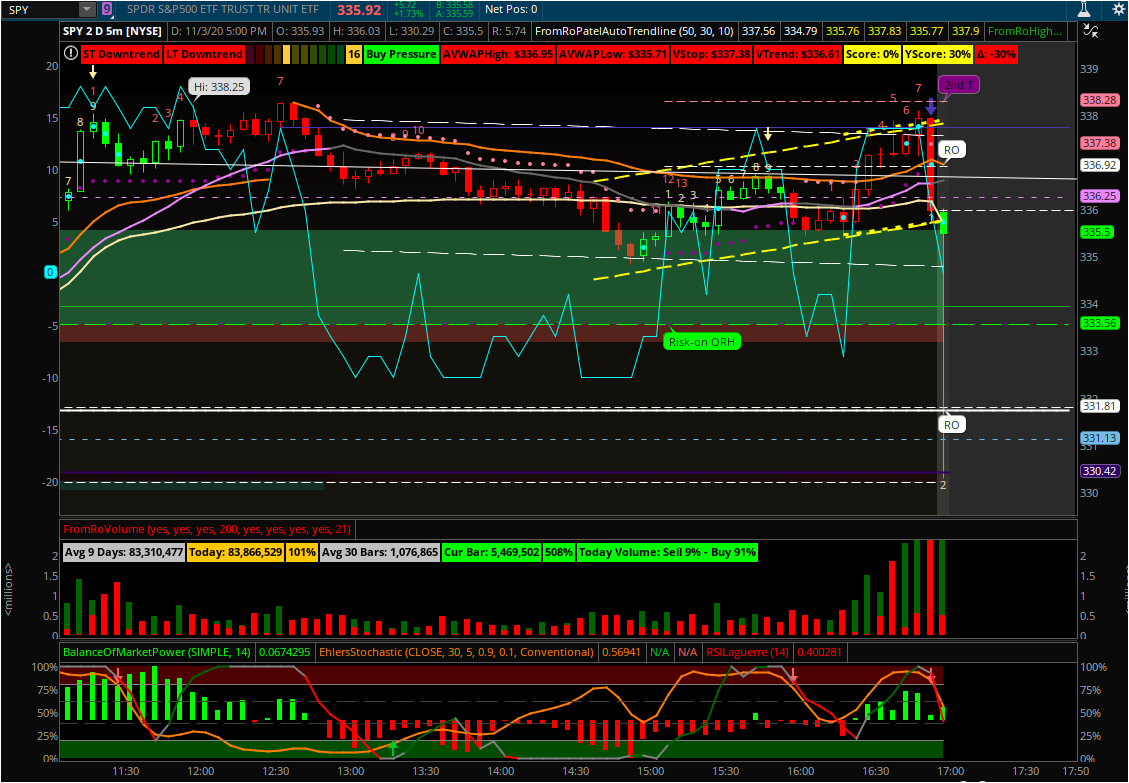Image resolution: width=1129 pixels, height=783 pixels.
Task: Click the Δ: -30% label
Action: pos(996,54)
